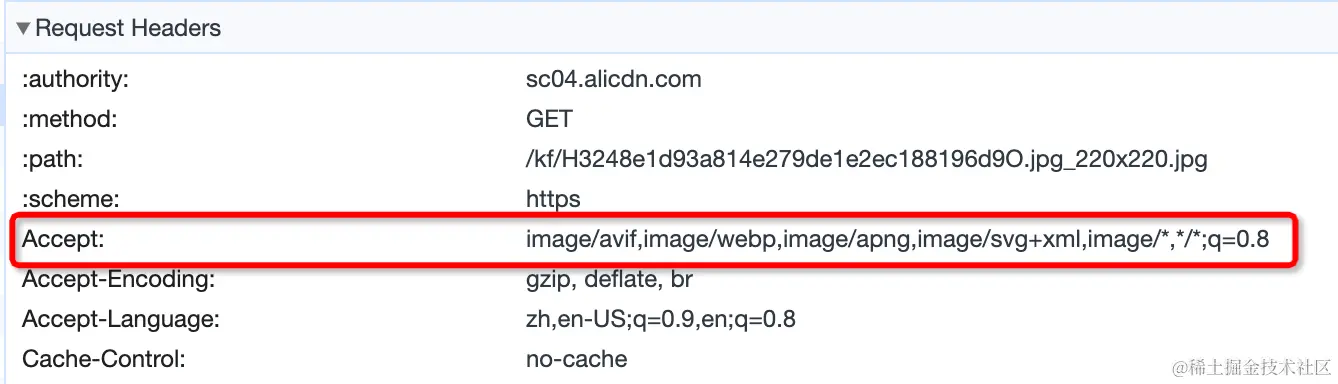The image size is (1338, 384).
Task: Select the :scheme header name
Action: [x=68, y=199]
